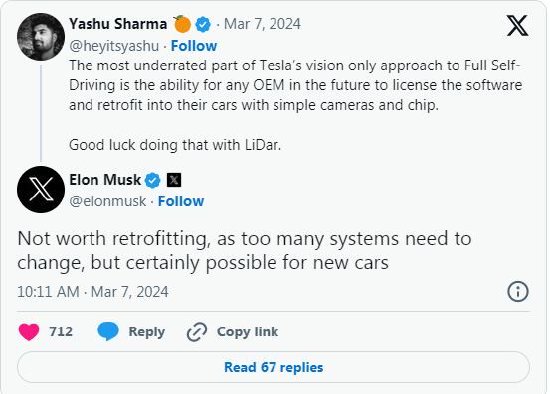Open Elon Musk's X avatar
Screen dimensions: 550x394
pos(41,189)
